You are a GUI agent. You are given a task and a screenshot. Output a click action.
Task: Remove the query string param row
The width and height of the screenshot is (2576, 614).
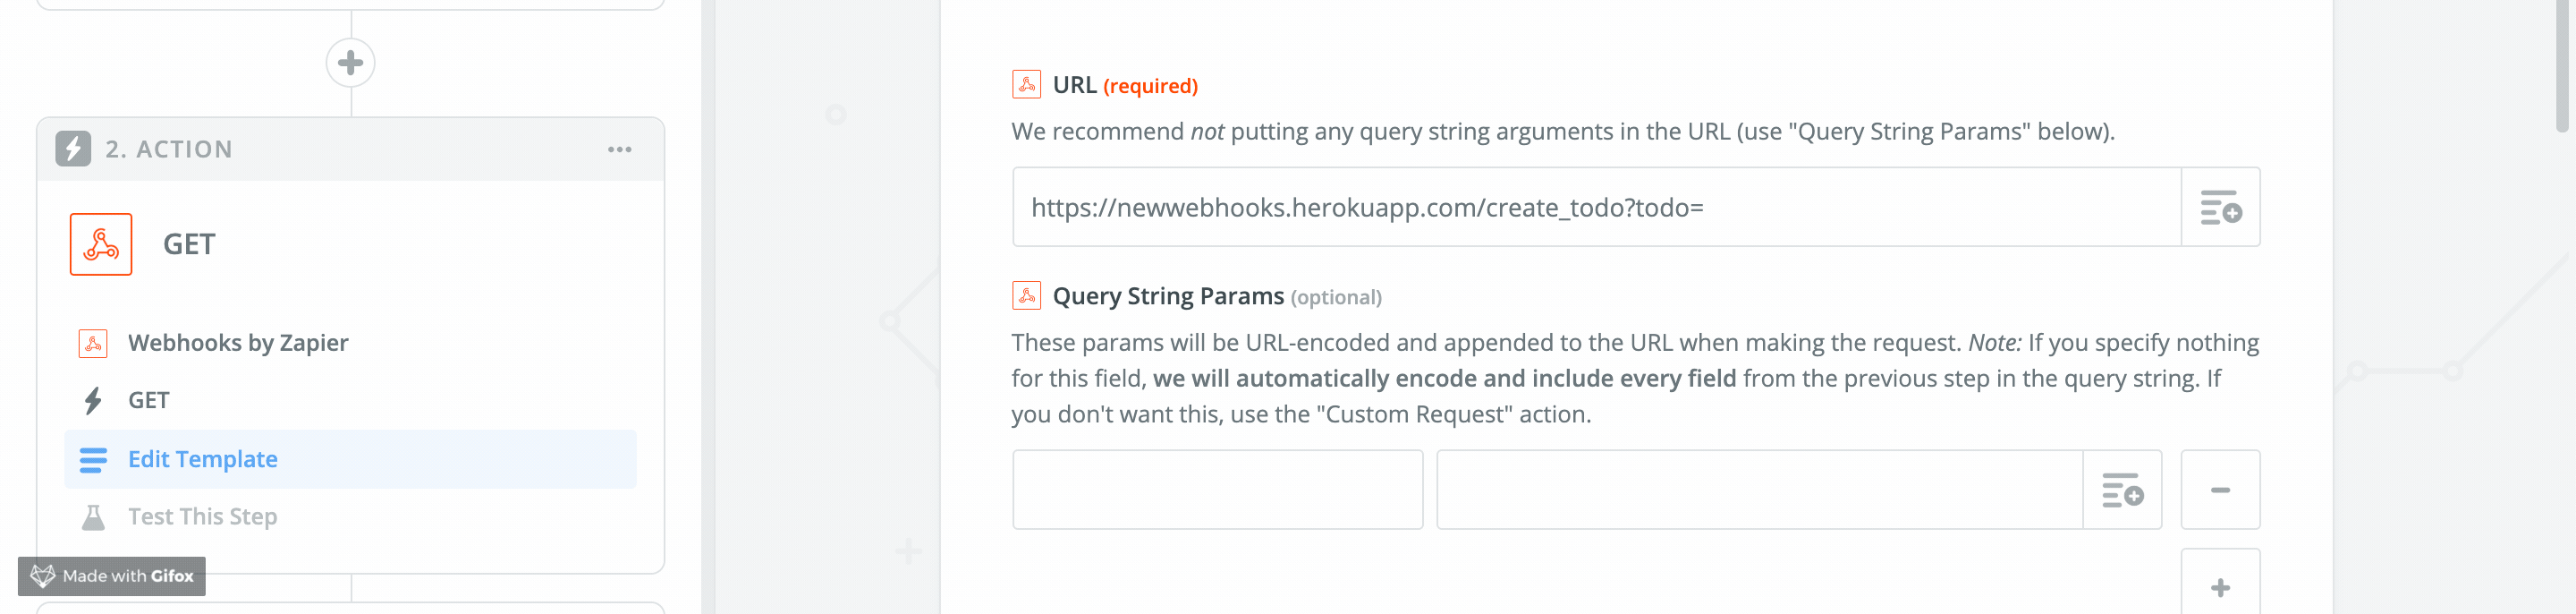pos(2220,490)
